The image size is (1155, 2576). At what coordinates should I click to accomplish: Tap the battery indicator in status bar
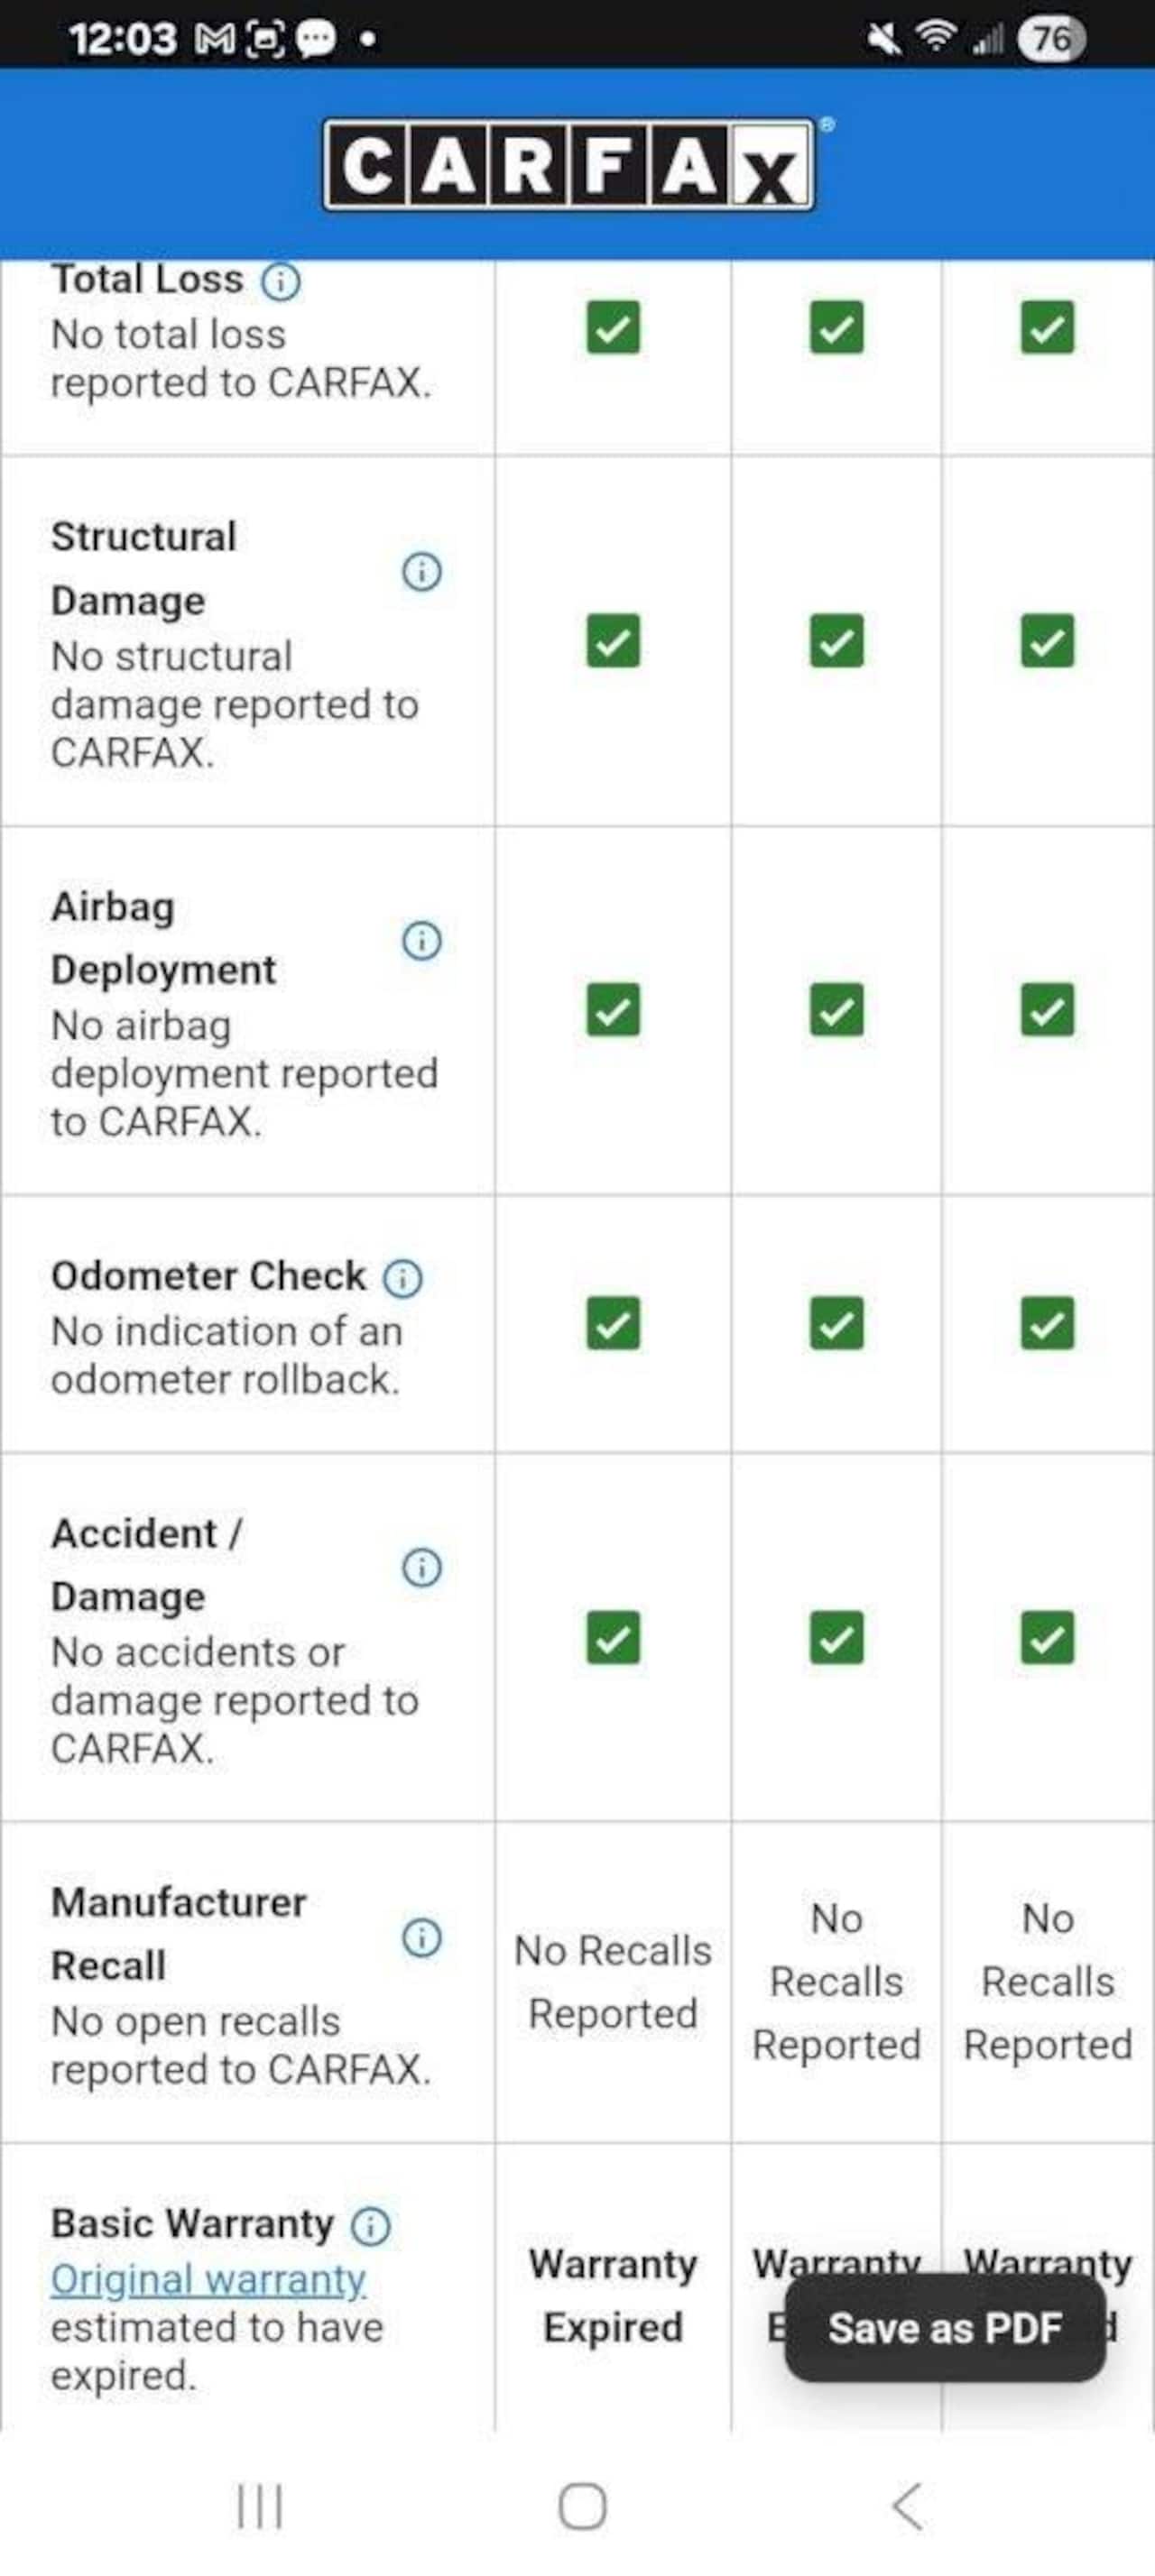[1050, 39]
